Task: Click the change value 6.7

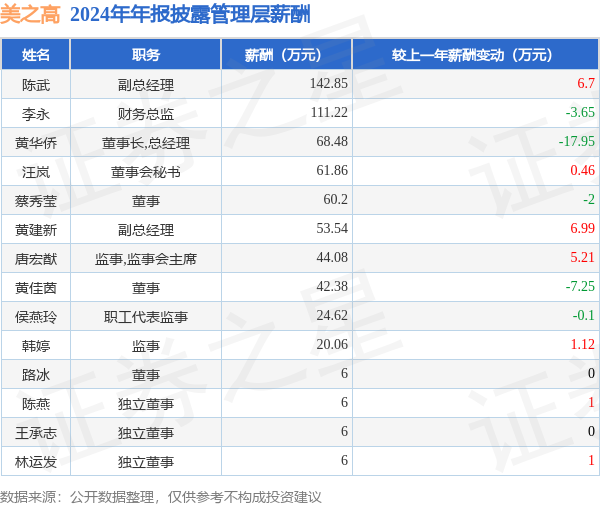Action: [x=586, y=83]
